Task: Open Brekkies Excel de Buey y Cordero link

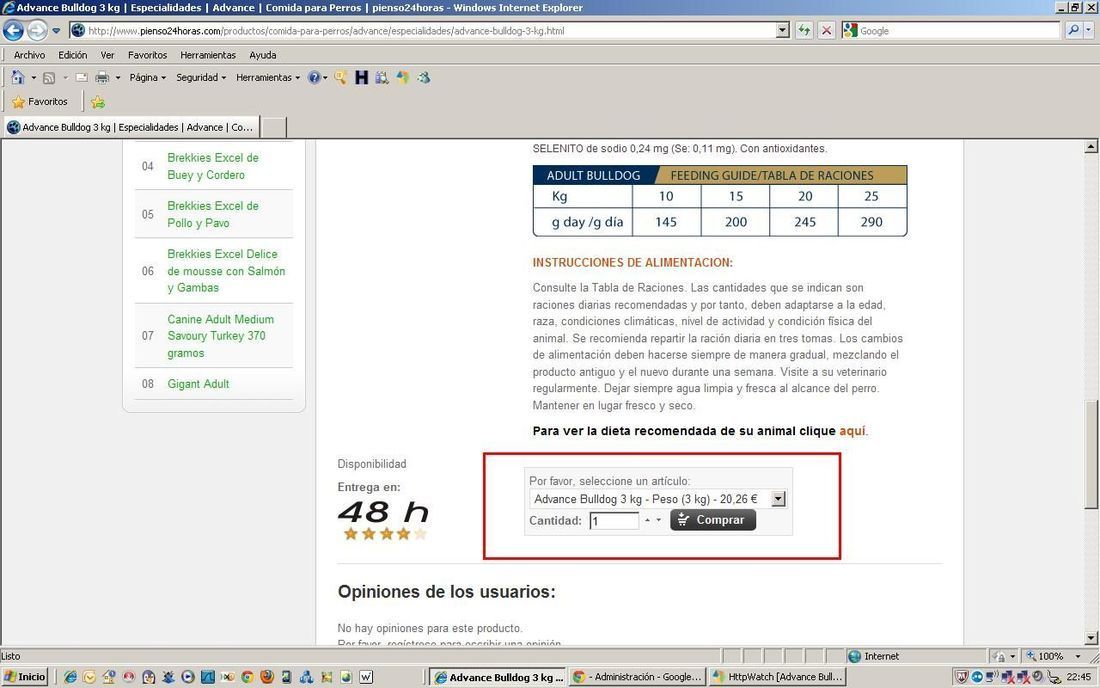Action: click(213, 166)
